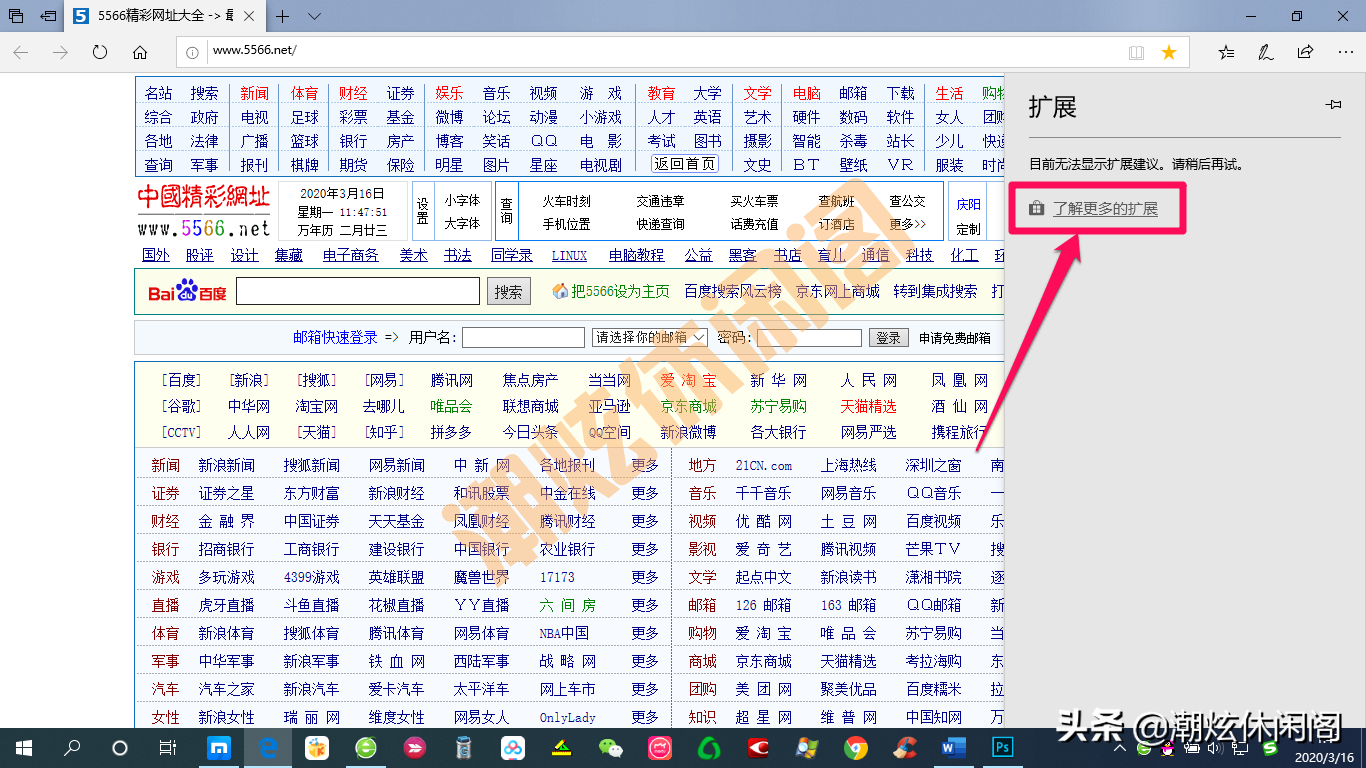Open the tabs you've set aside icon

pos(16,16)
